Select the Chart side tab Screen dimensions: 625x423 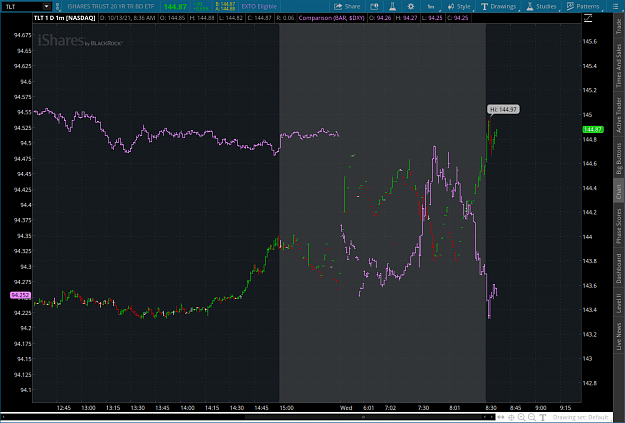[x=618, y=191]
